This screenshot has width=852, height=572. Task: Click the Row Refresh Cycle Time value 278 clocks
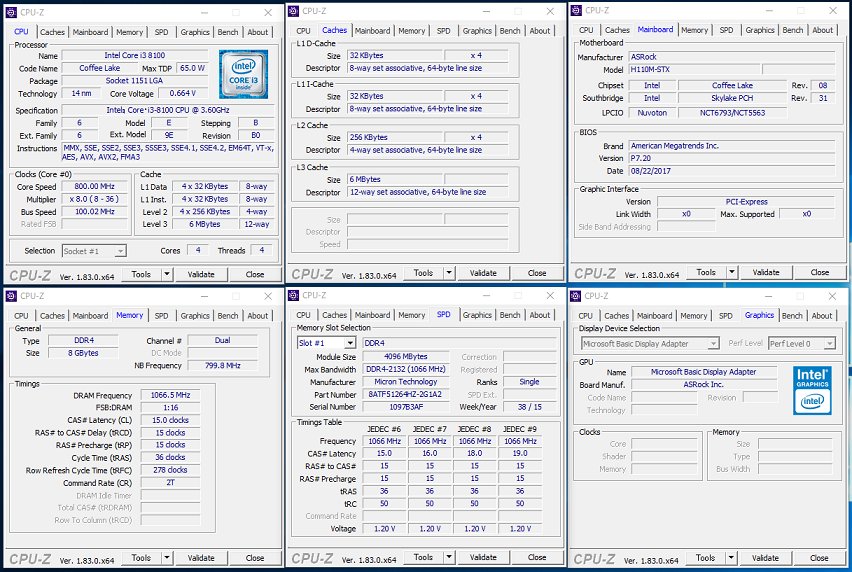170,470
